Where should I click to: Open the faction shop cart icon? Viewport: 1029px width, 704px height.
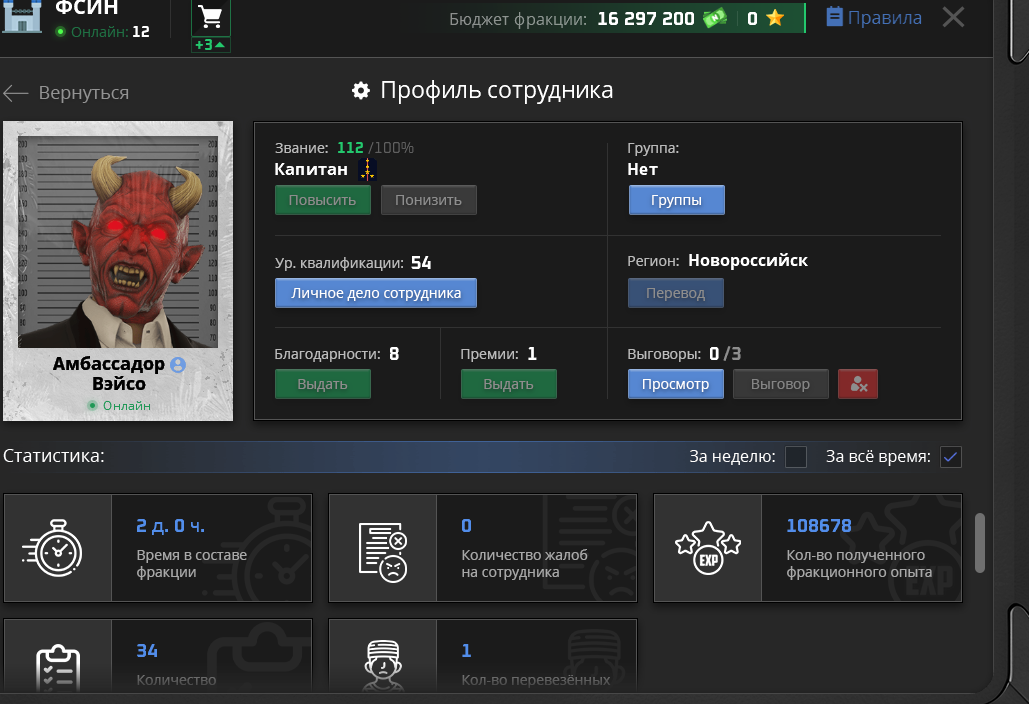(211, 18)
